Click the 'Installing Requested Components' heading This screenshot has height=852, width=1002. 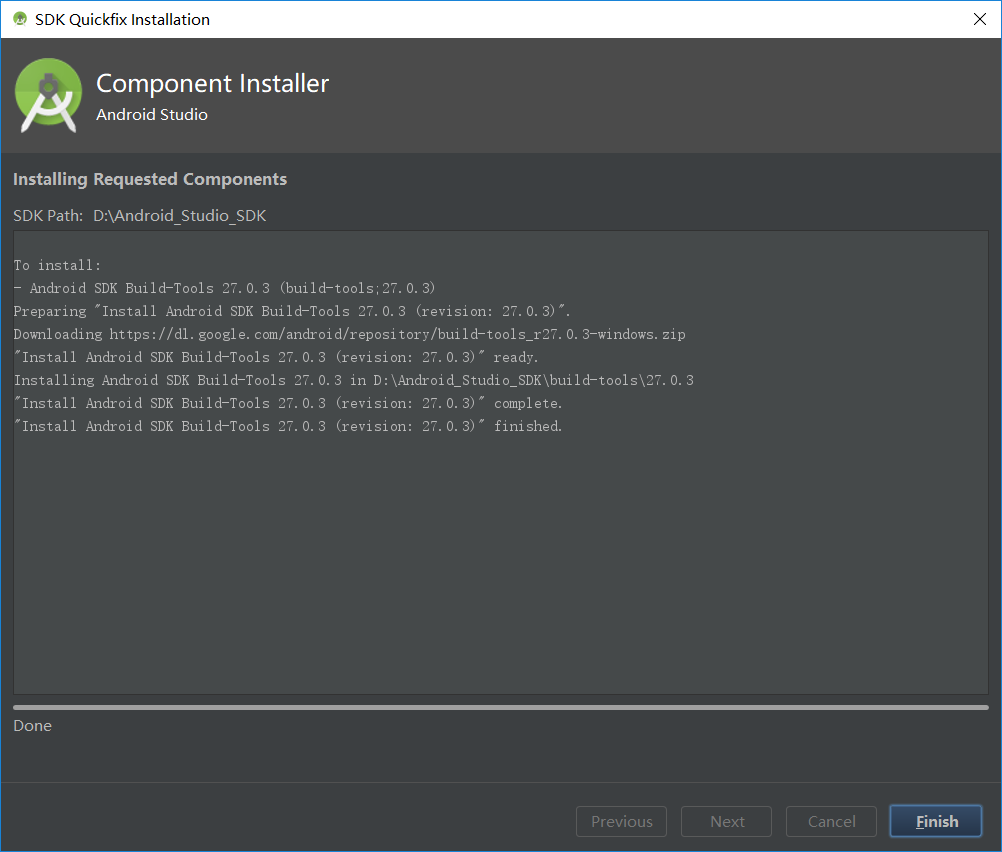pos(150,180)
